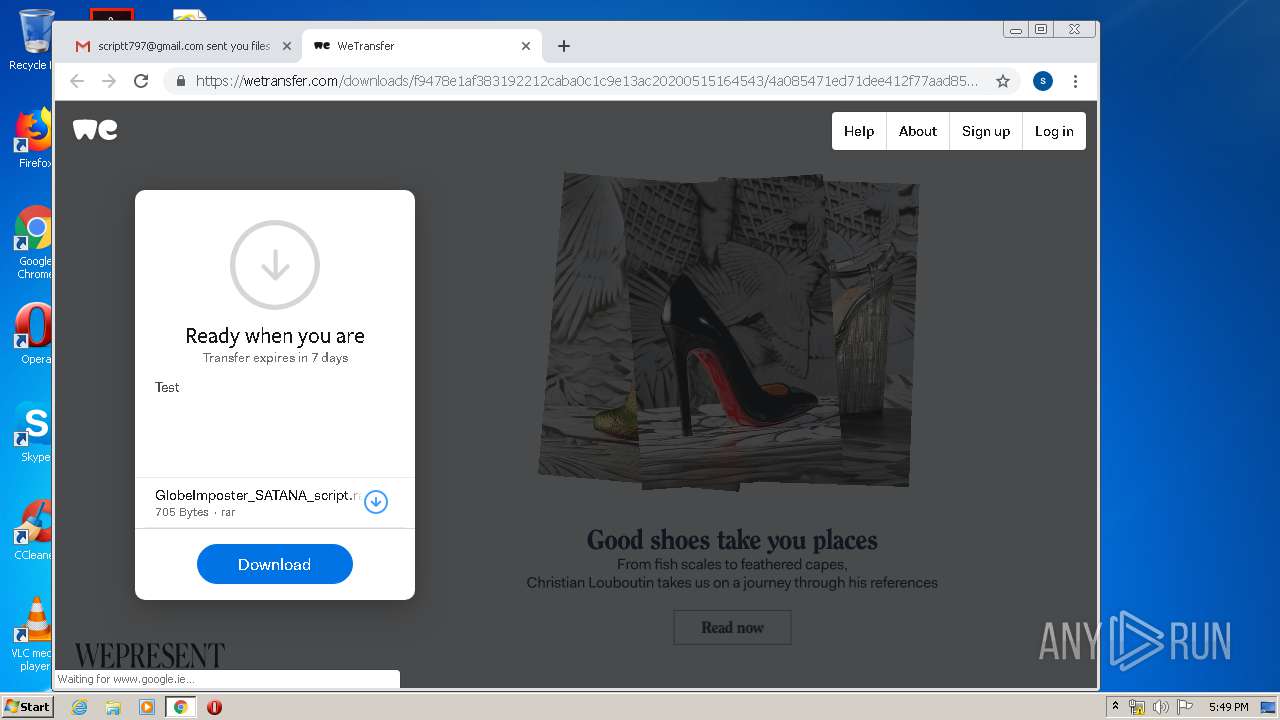The width and height of the screenshot is (1280, 720).
Task: Open the Help menu item
Action: [x=859, y=131]
